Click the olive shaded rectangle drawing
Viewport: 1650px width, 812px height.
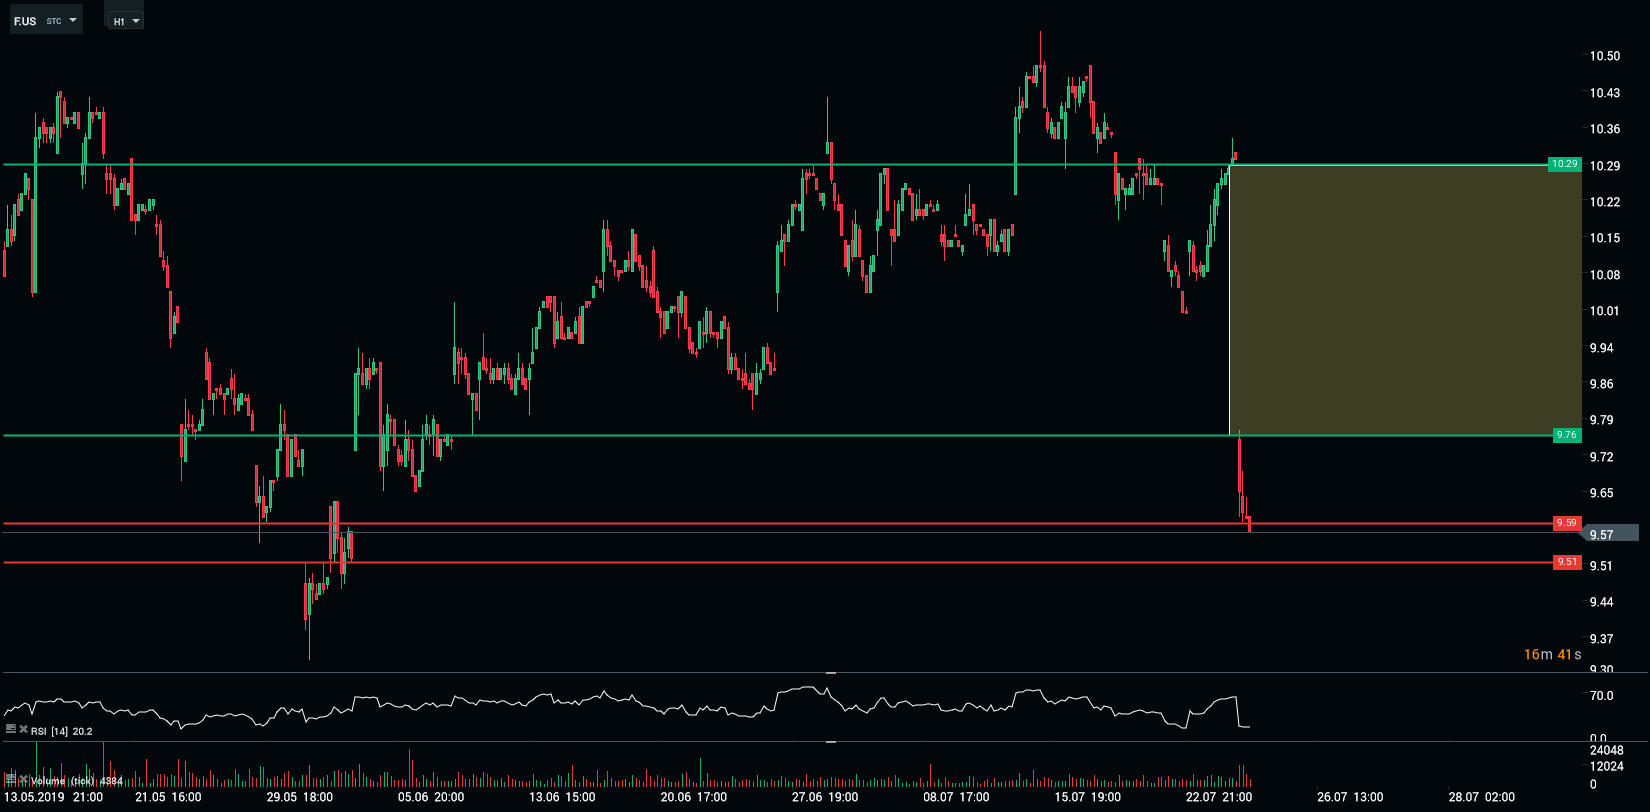tap(1405, 300)
